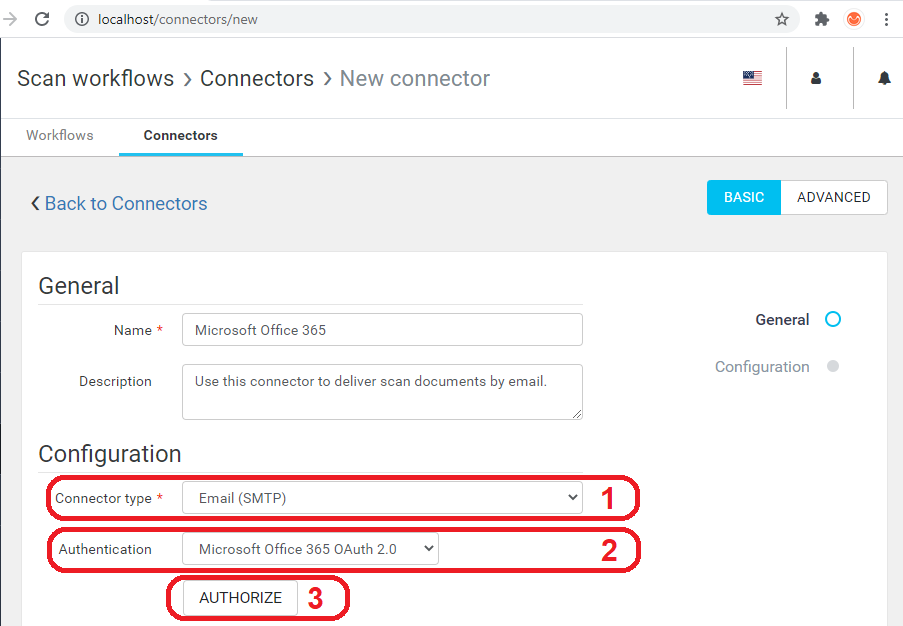This screenshot has width=903, height=626.
Task: Expand the Connector type dropdown
Action: (382, 498)
